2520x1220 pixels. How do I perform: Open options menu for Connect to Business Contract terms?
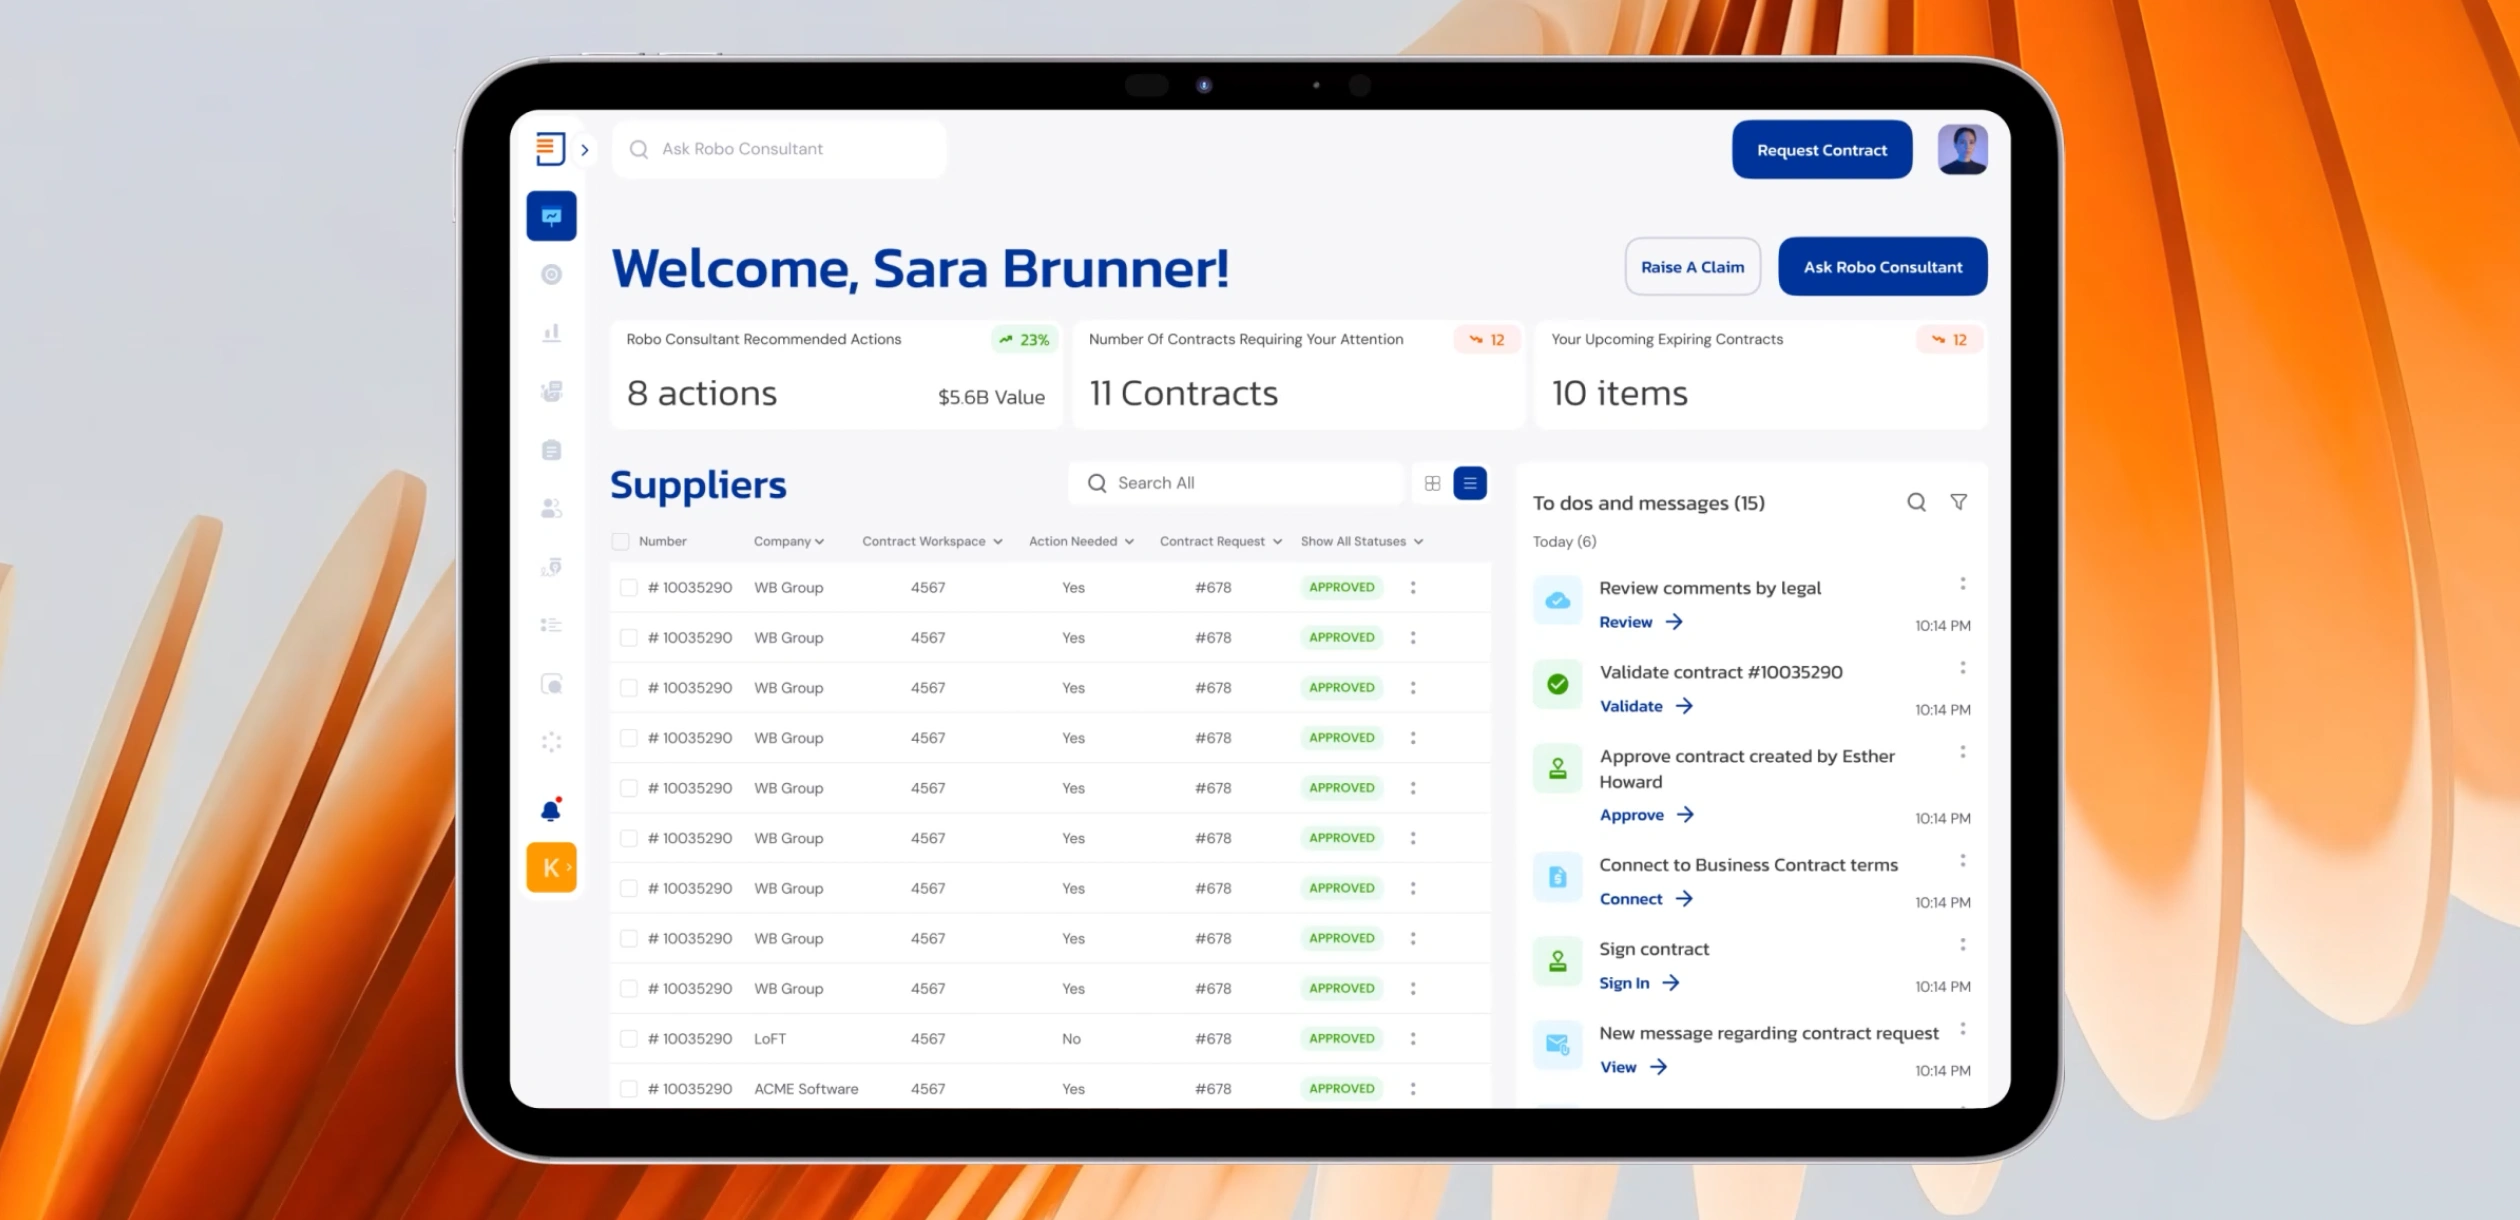pyautogui.click(x=1963, y=860)
